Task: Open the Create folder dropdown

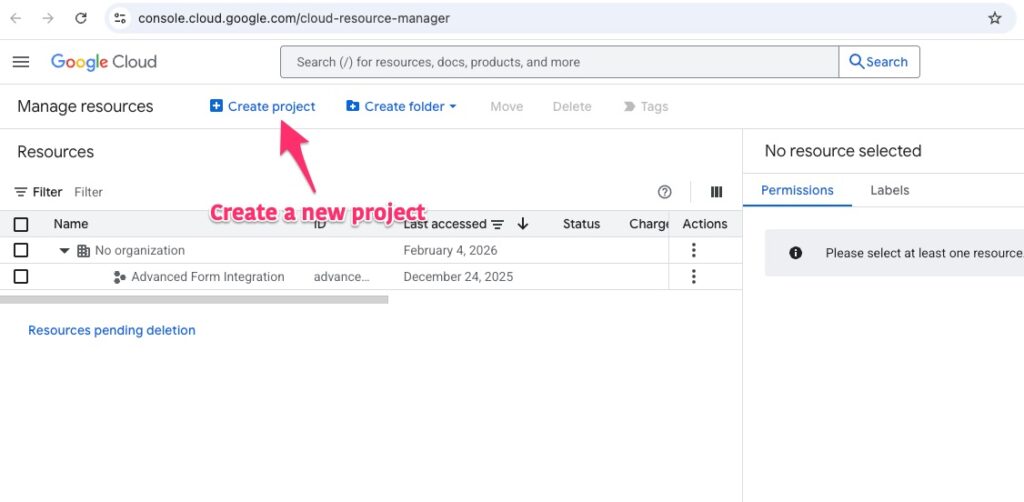Action: pyautogui.click(x=401, y=106)
